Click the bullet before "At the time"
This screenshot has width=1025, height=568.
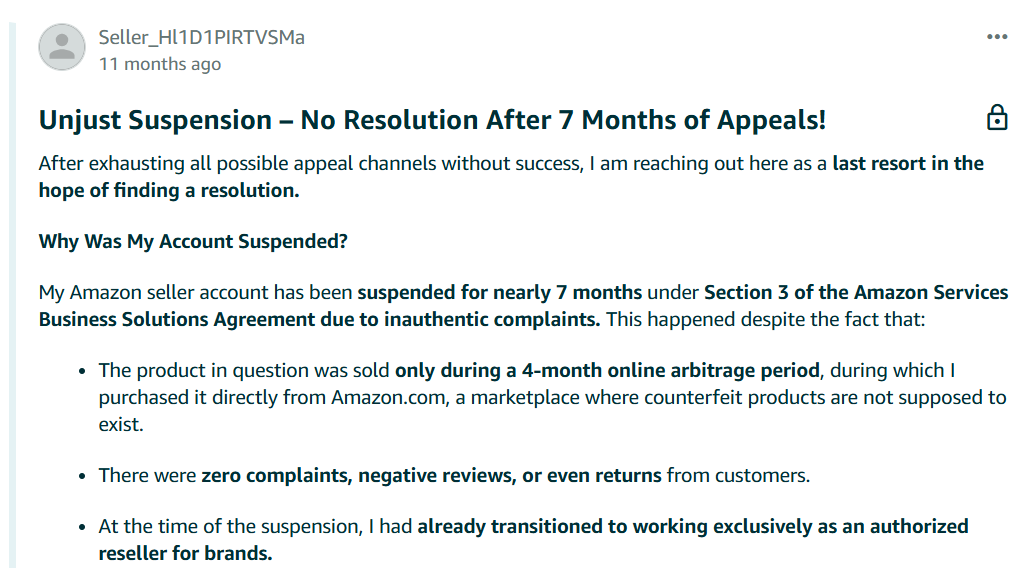click(82, 527)
